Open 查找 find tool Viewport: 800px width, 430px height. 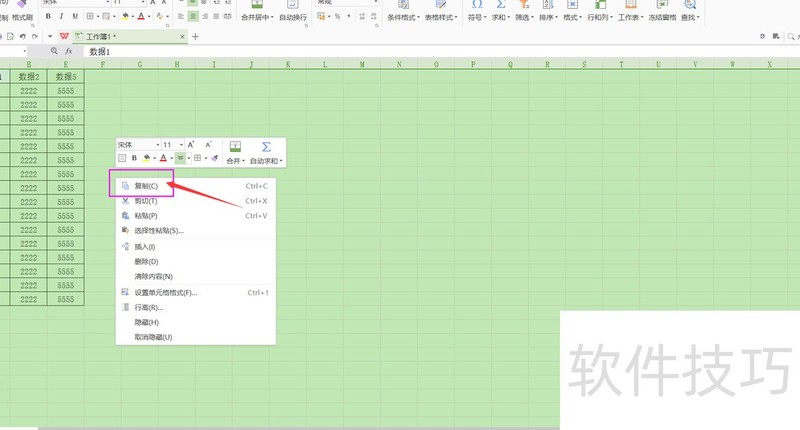click(x=690, y=11)
